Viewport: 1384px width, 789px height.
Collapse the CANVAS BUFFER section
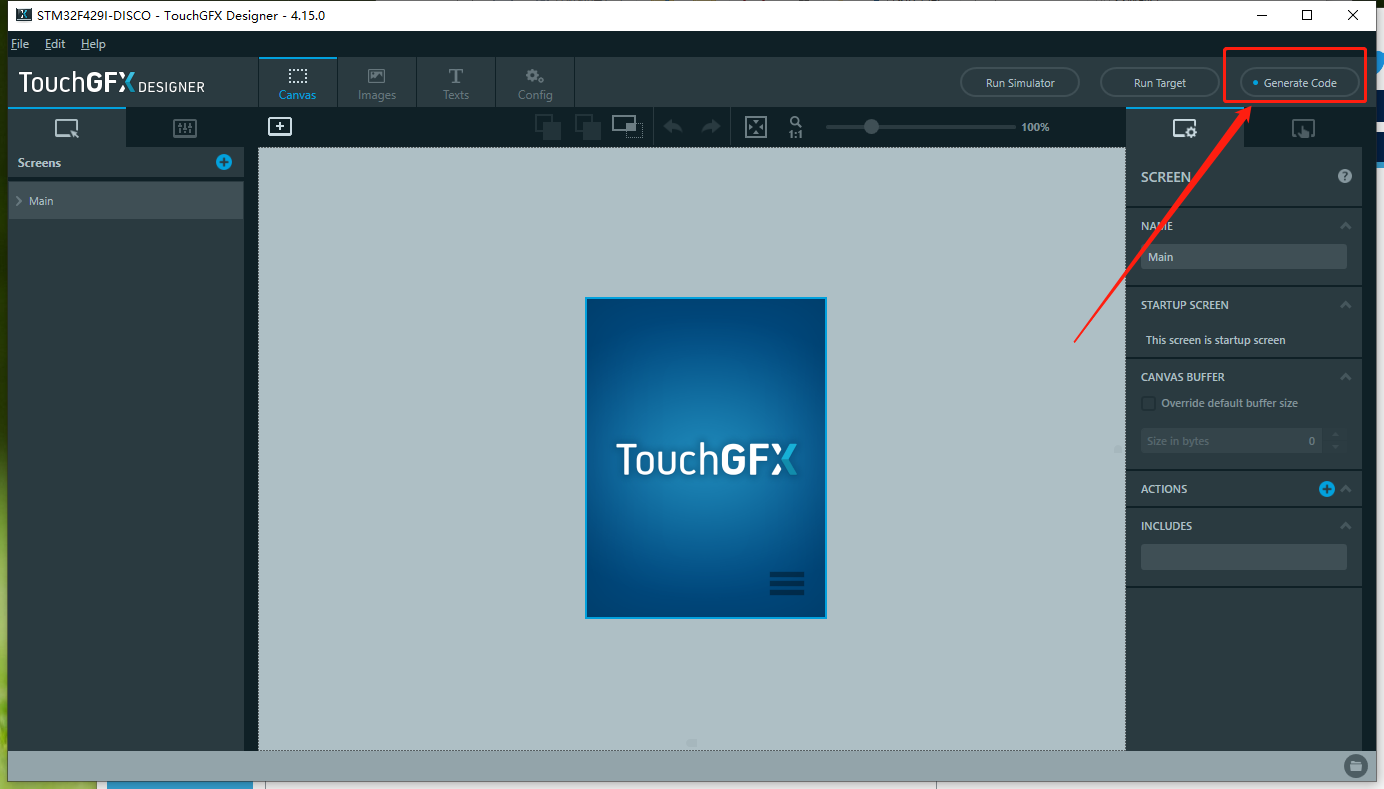[1346, 377]
